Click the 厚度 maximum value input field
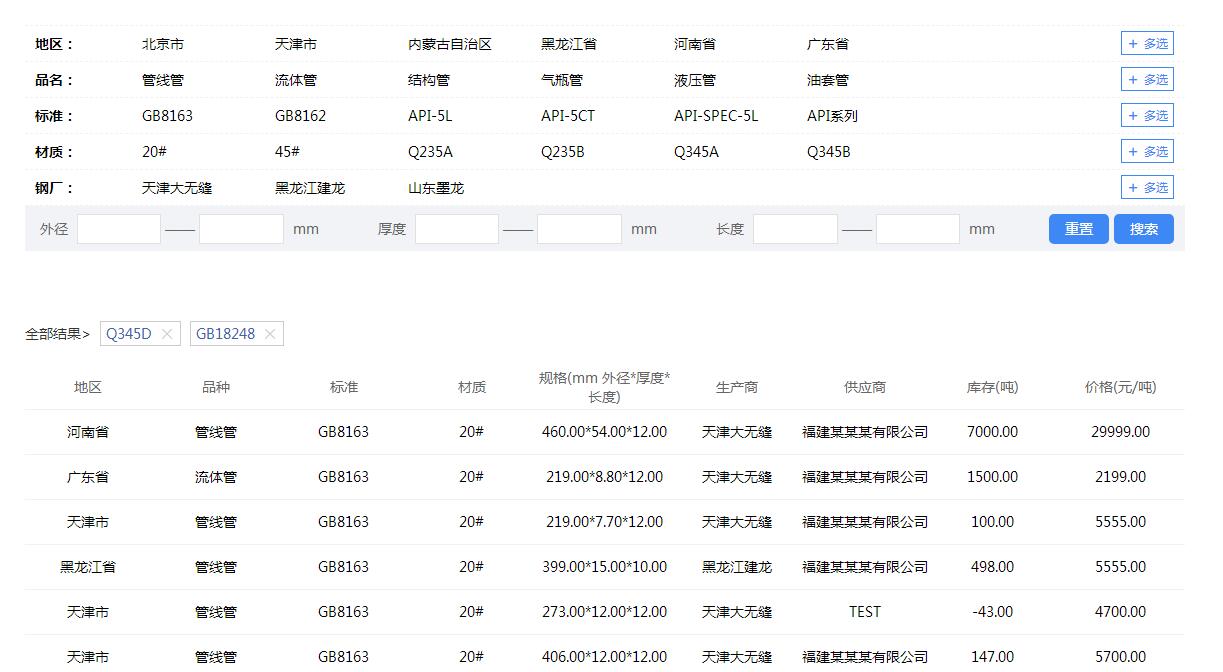The width and height of the screenshot is (1223, 672). click(579, 228)
